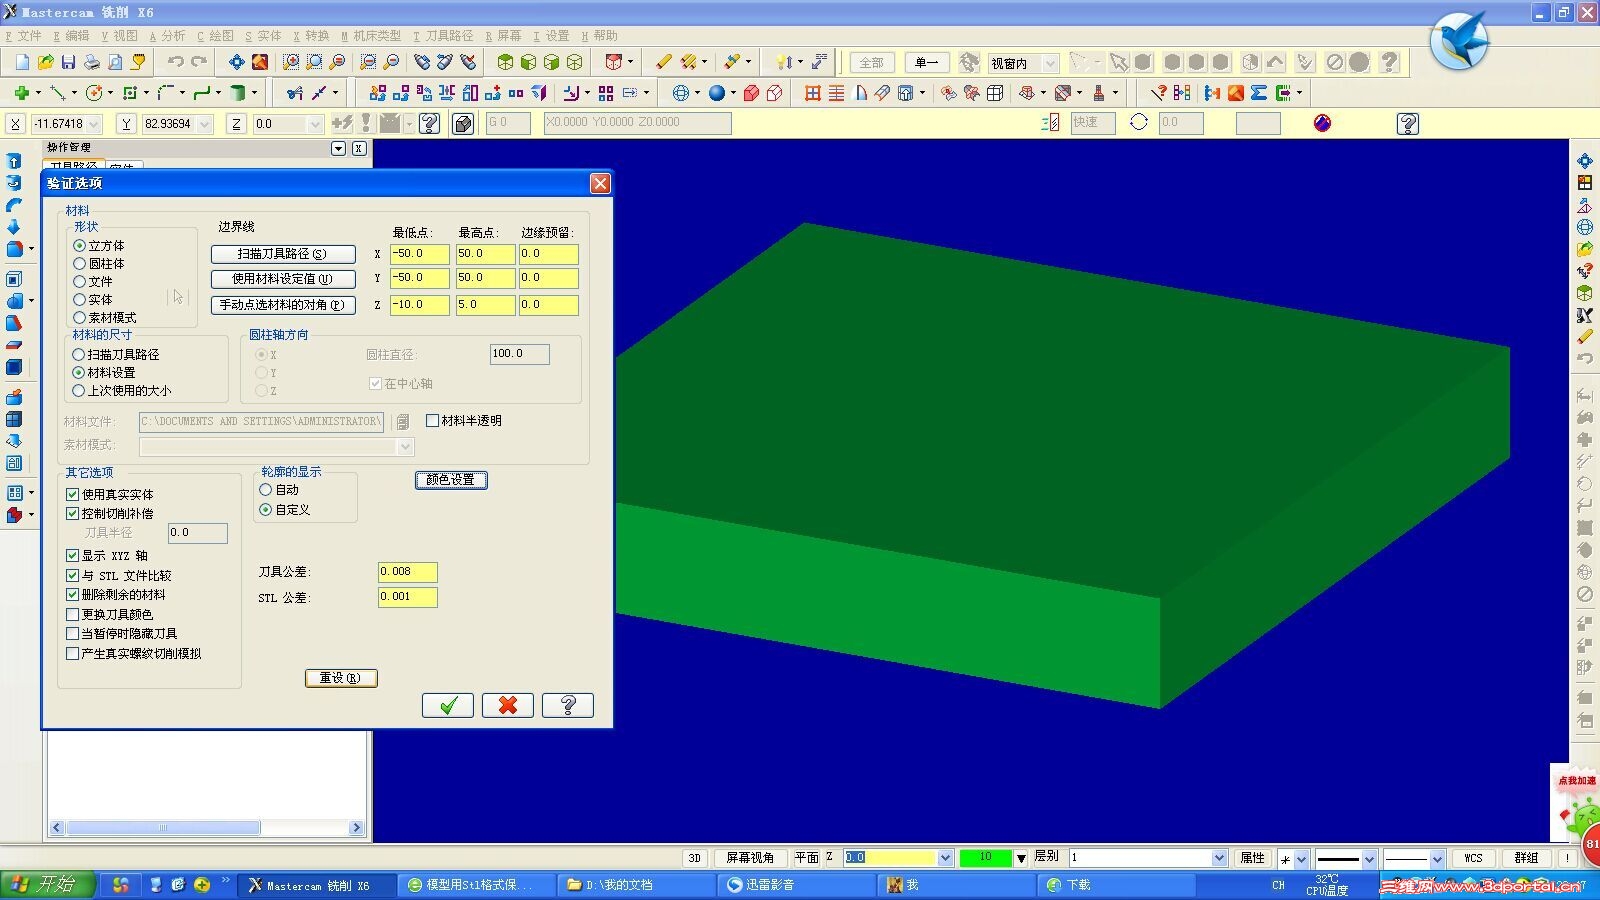Image resolution: width=1600 pixels, height=900 pixels.
Task: Open the 层别 level dropdown
Action: (x=1219, y=858)
